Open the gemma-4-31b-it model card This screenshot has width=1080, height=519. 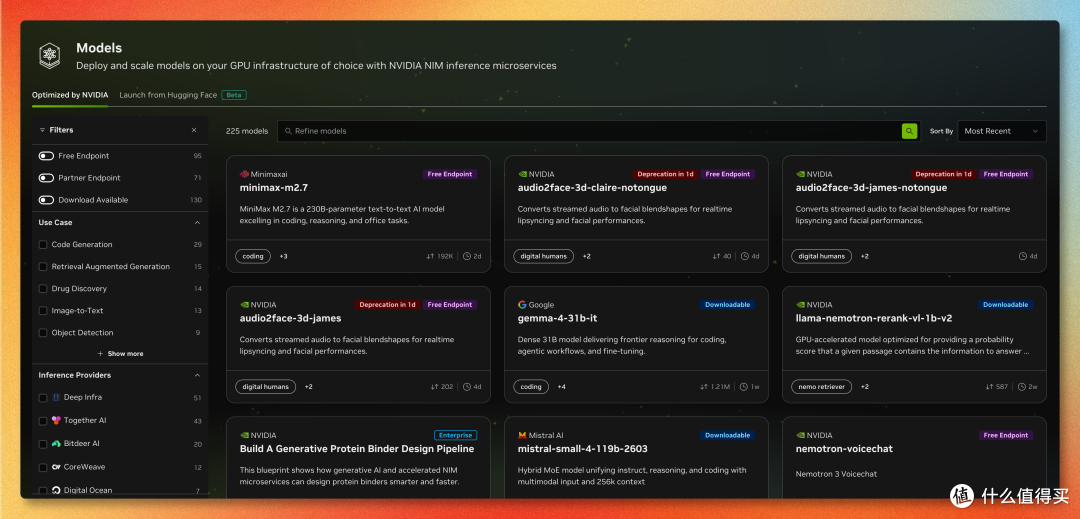[636, 344]
